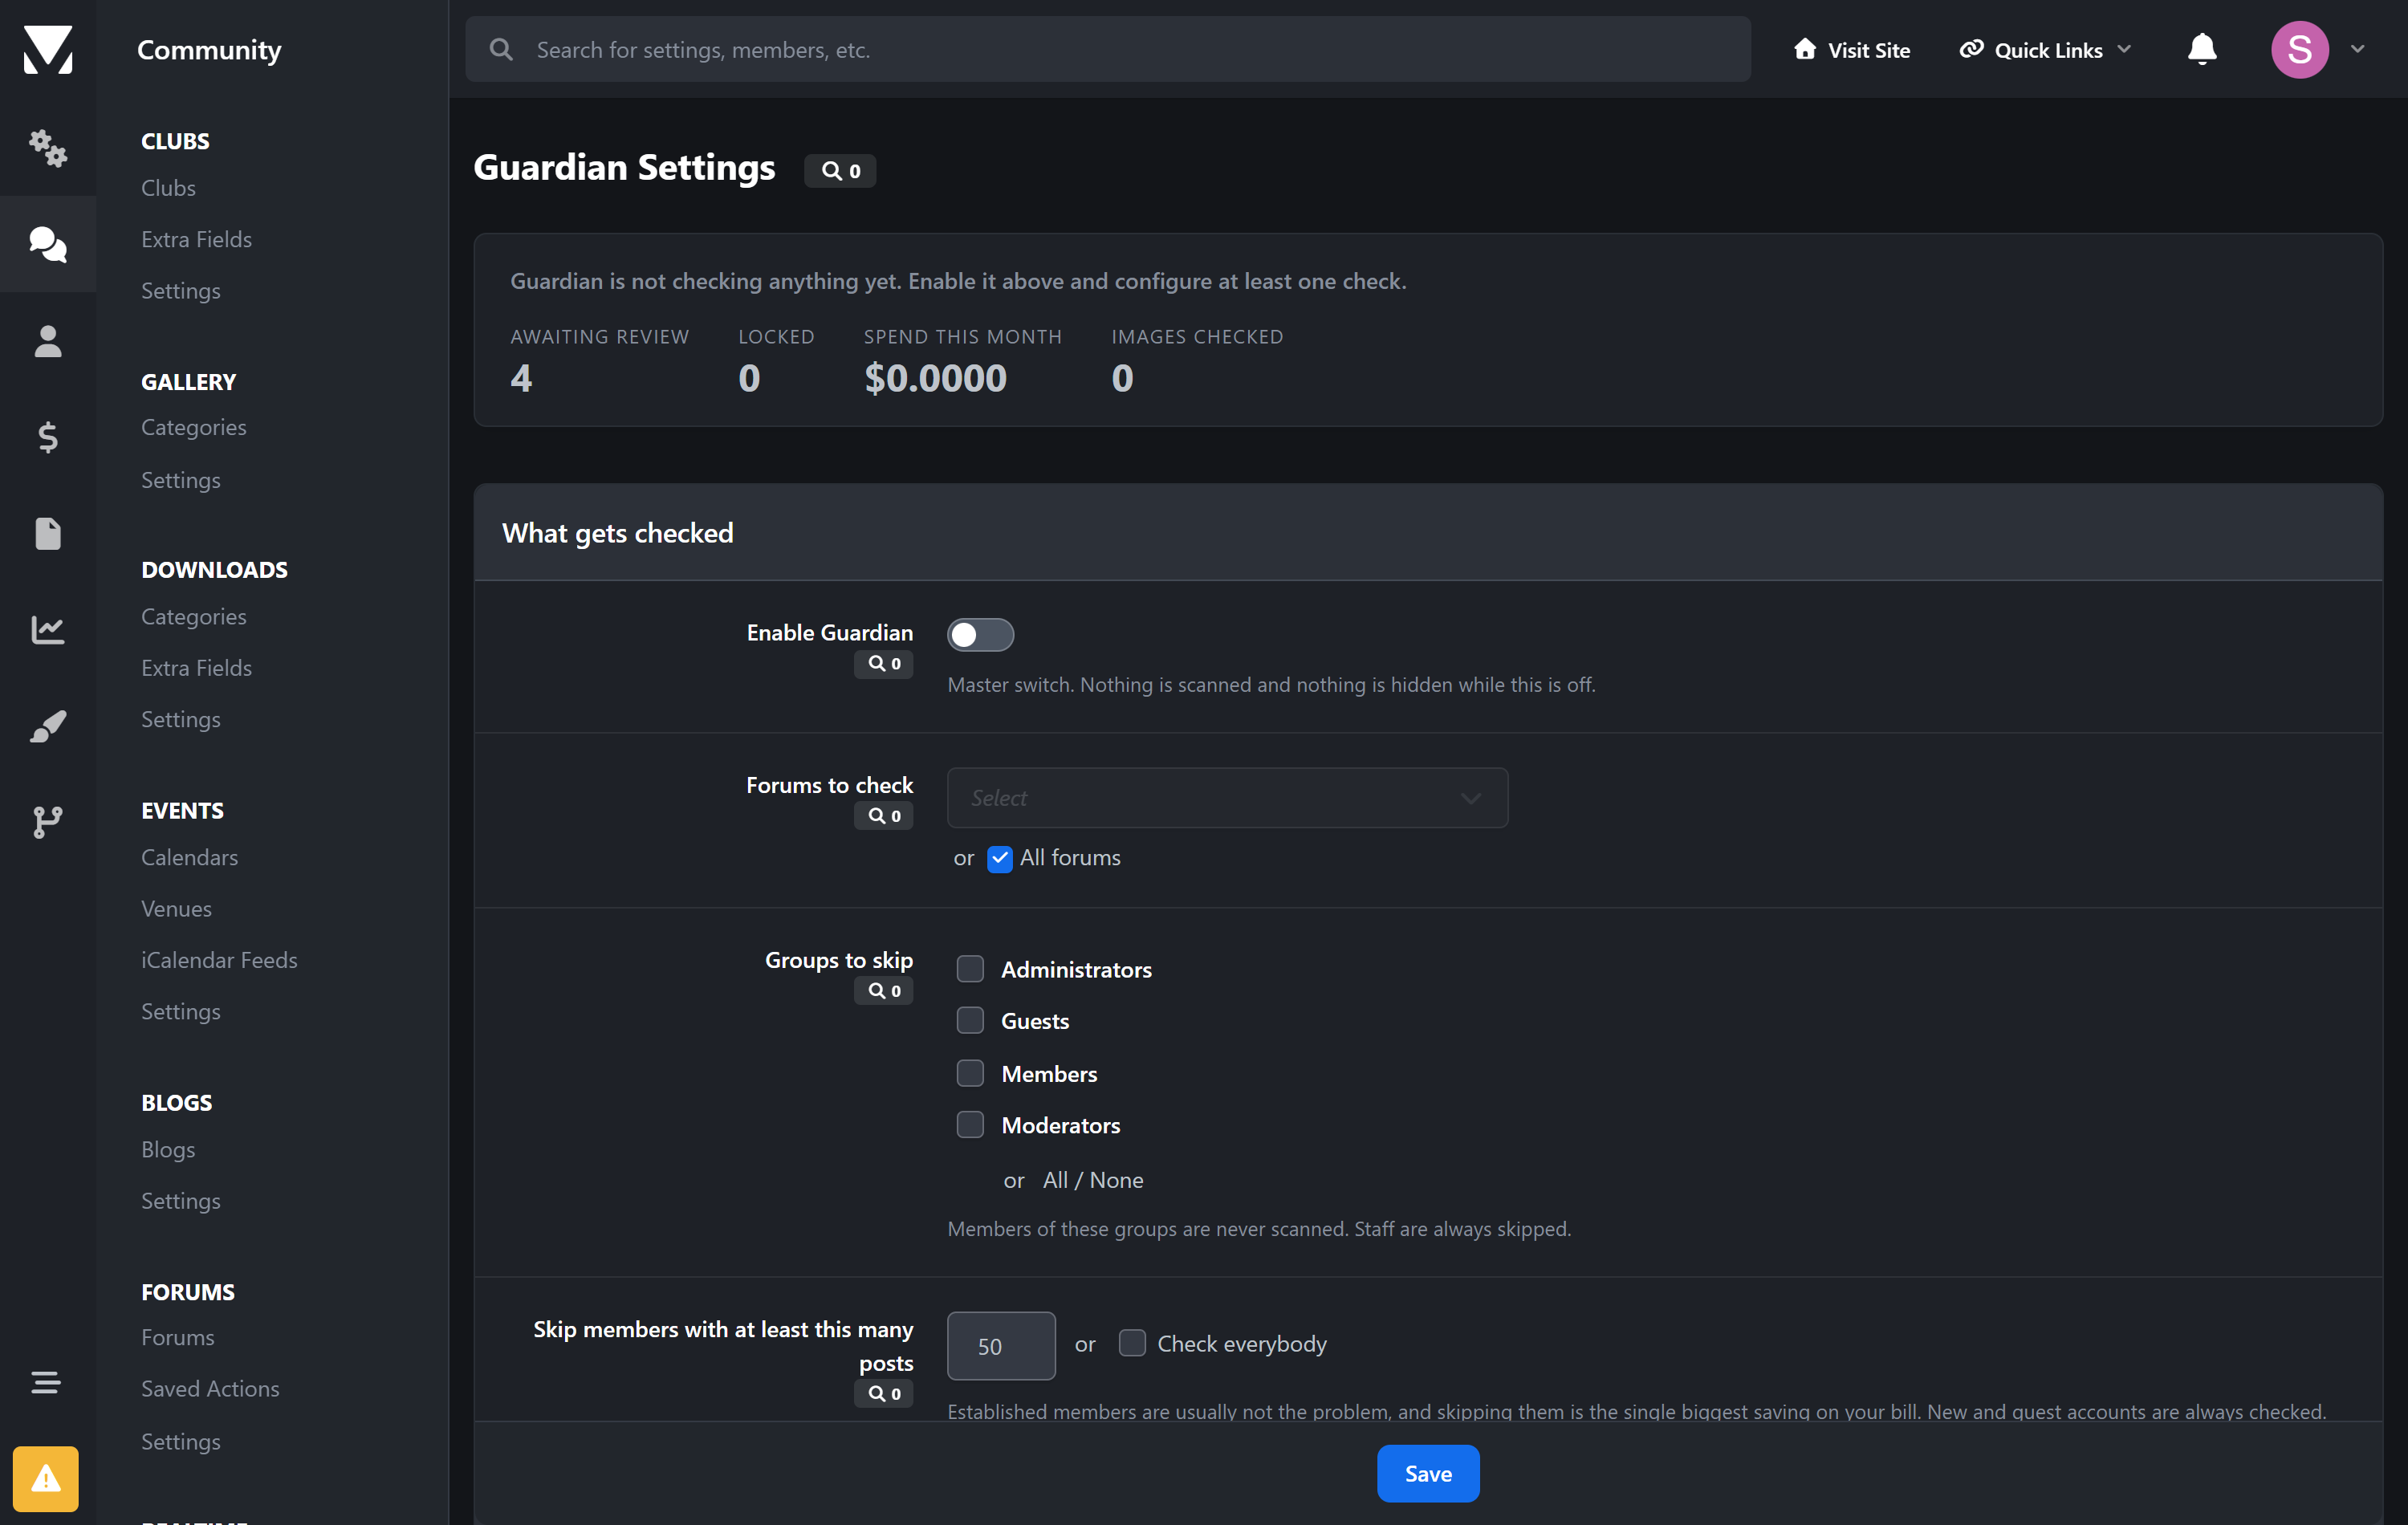Open the Community speech bubbles icon
Viewport: 2408px width, 1525px height.
pos(47,244)
